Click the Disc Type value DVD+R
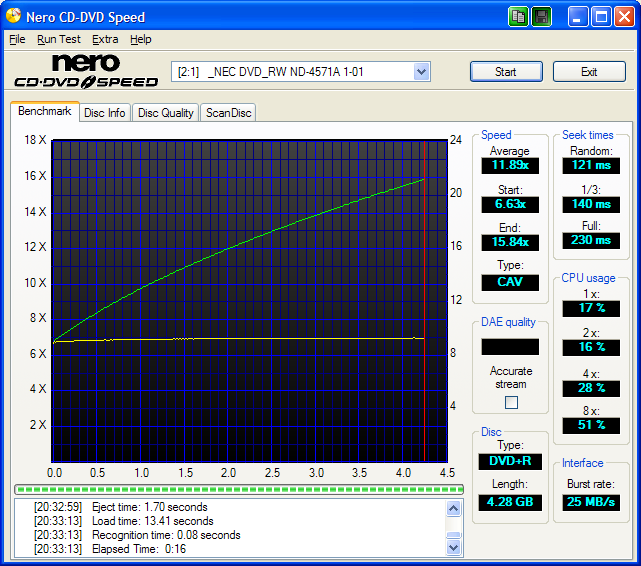The image size is (641, 566). [510, 461]
